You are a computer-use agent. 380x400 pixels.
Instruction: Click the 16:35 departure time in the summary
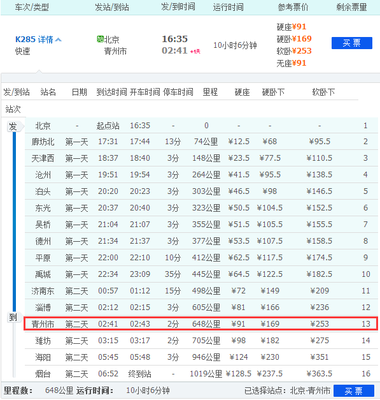(175, 39)
